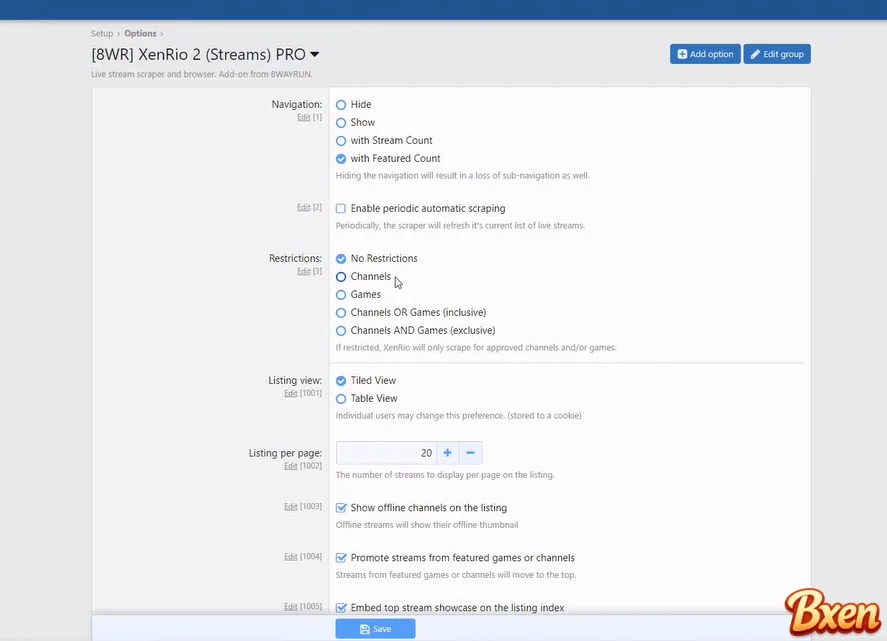Increase listing per page with plus
887x641 pixels.
coord(447,453)
